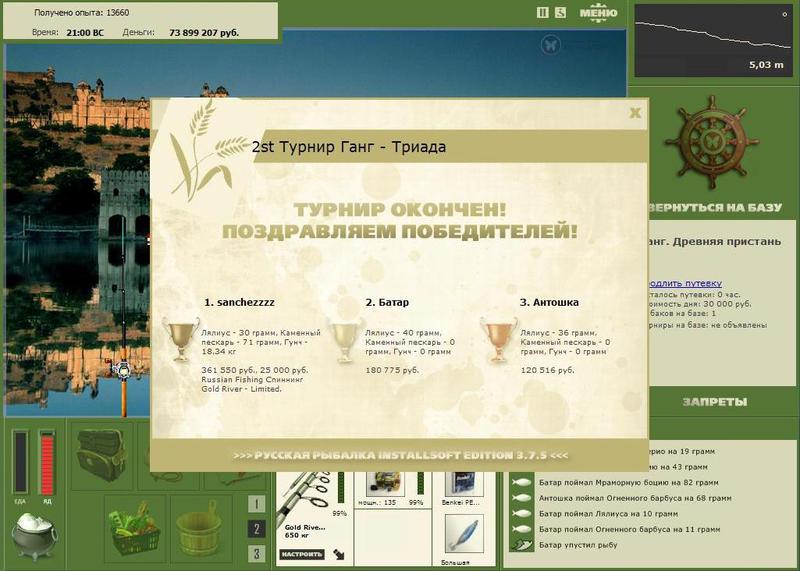Viewport: 800px width, 571px height.
Task: Click the depth chart showing 5,03 m
Action: point(713,41)
